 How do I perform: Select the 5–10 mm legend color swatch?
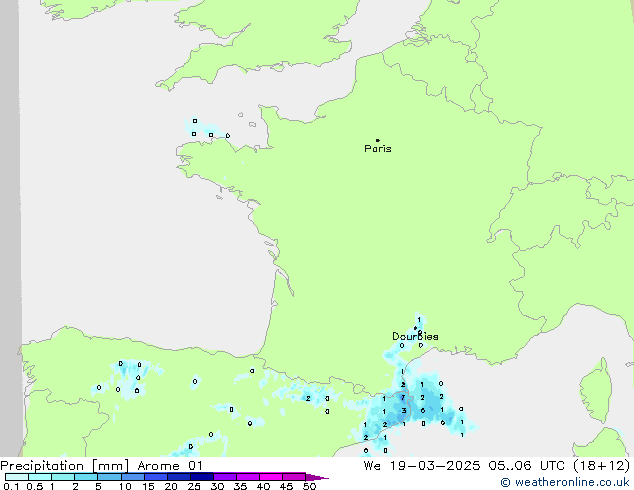coord(110,477)
